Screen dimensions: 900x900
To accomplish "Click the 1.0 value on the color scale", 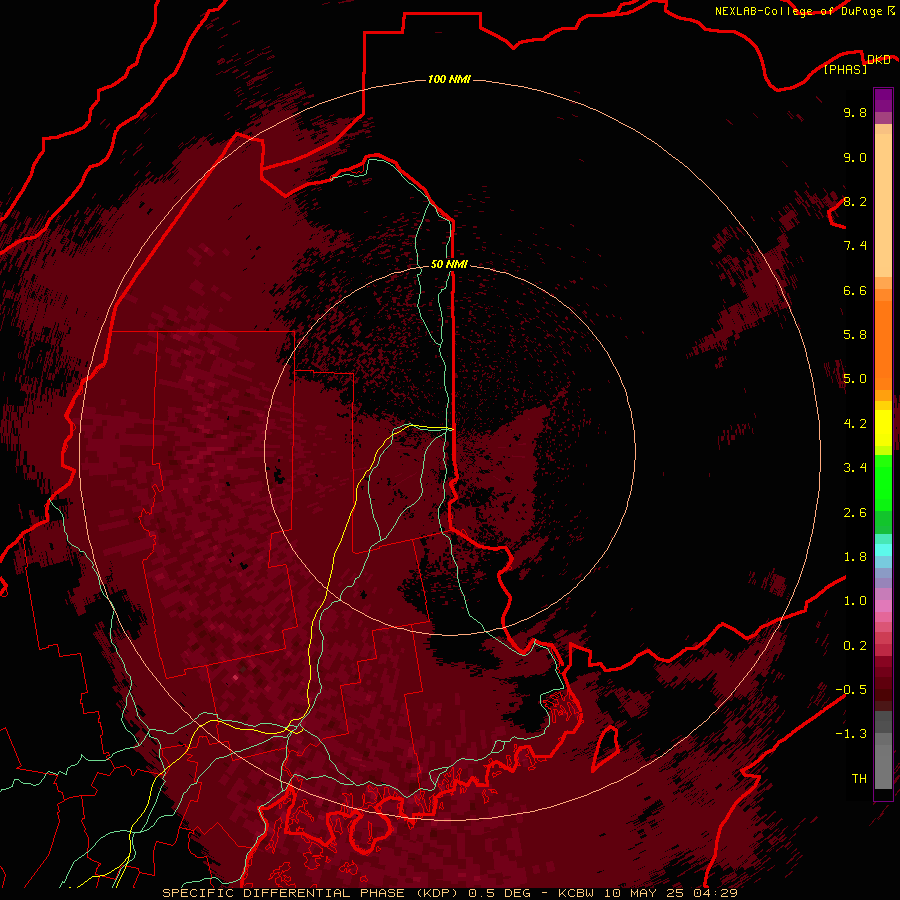I will click(x=855, y=601).
